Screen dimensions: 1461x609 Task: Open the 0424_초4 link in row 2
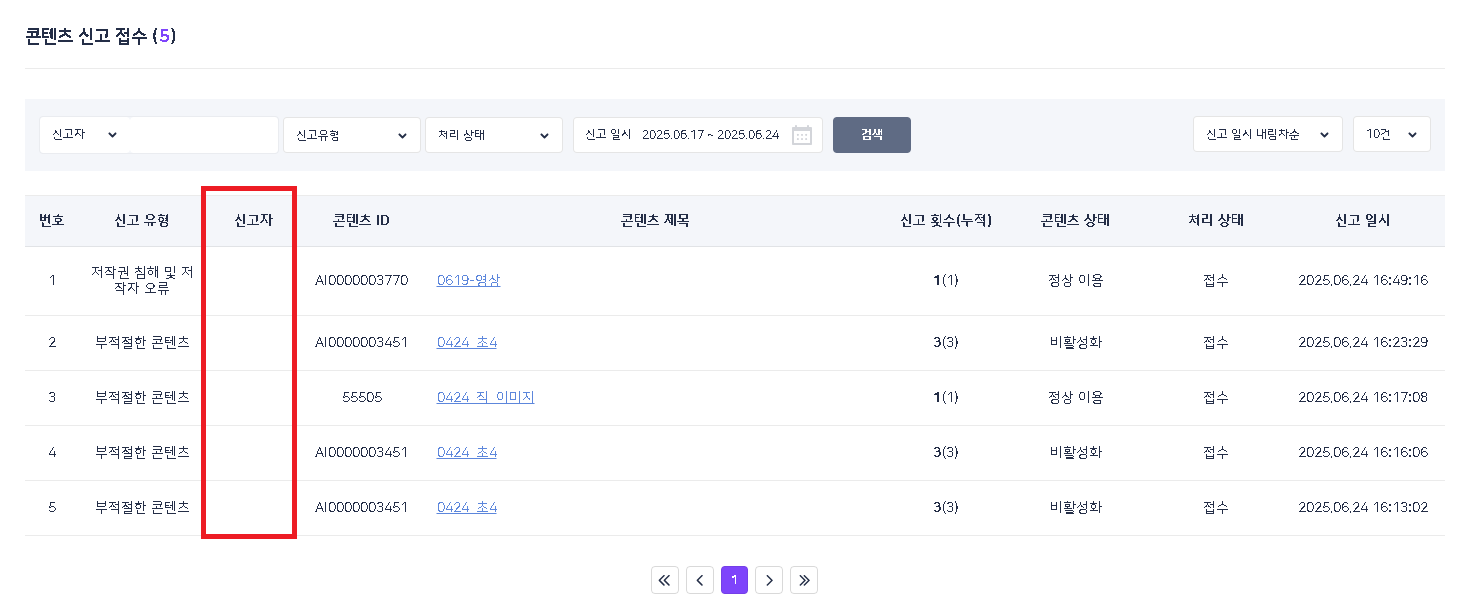click(x=466, y=342)
